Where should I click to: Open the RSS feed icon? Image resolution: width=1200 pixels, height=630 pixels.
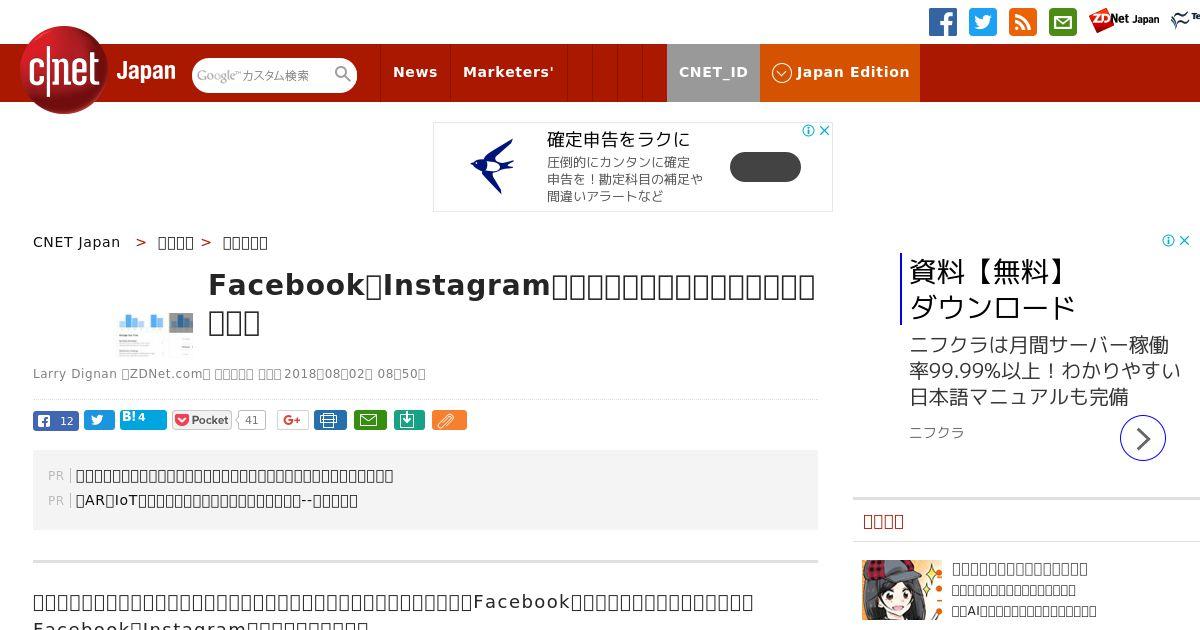pyautogui.click(x=1023, y=22)
